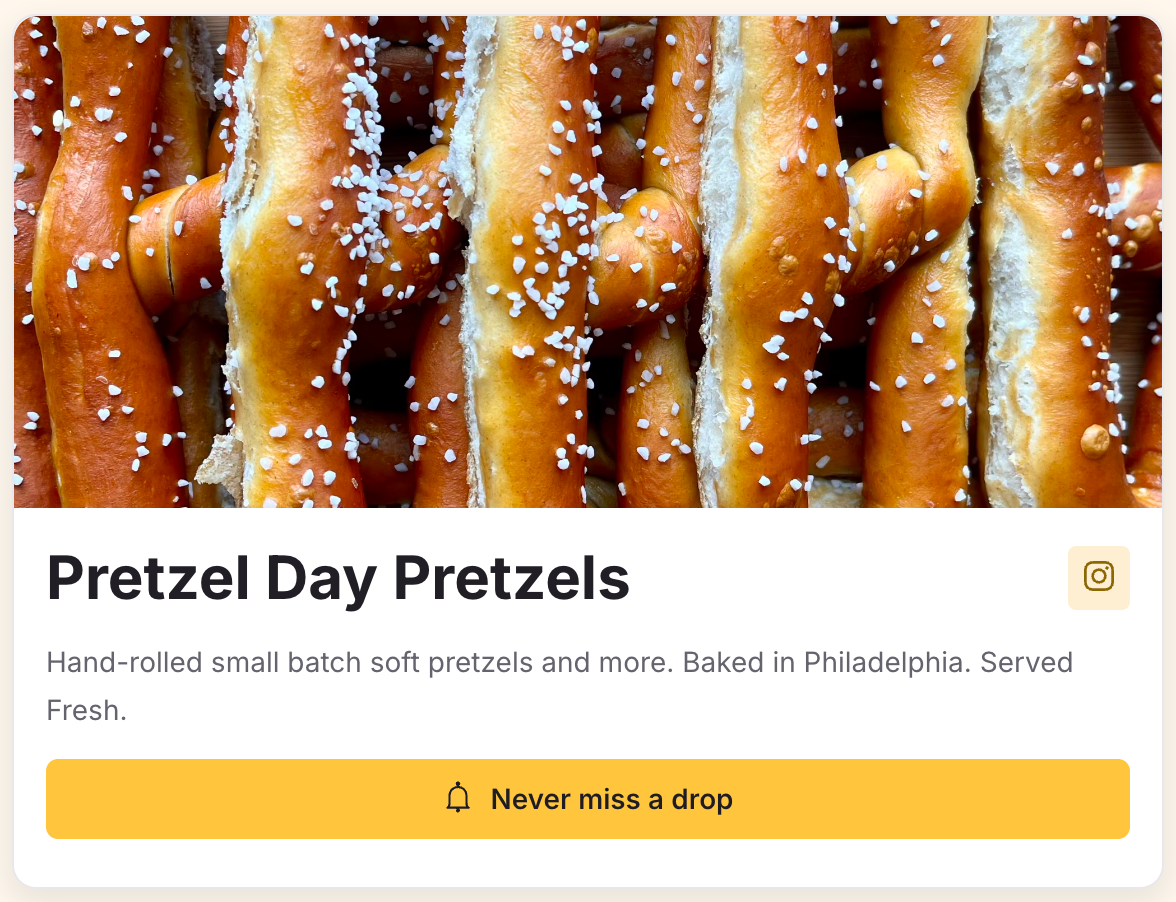Click the word "Hand-rolled" in the description
This screenshot has width=1176, height=902.
125,663
